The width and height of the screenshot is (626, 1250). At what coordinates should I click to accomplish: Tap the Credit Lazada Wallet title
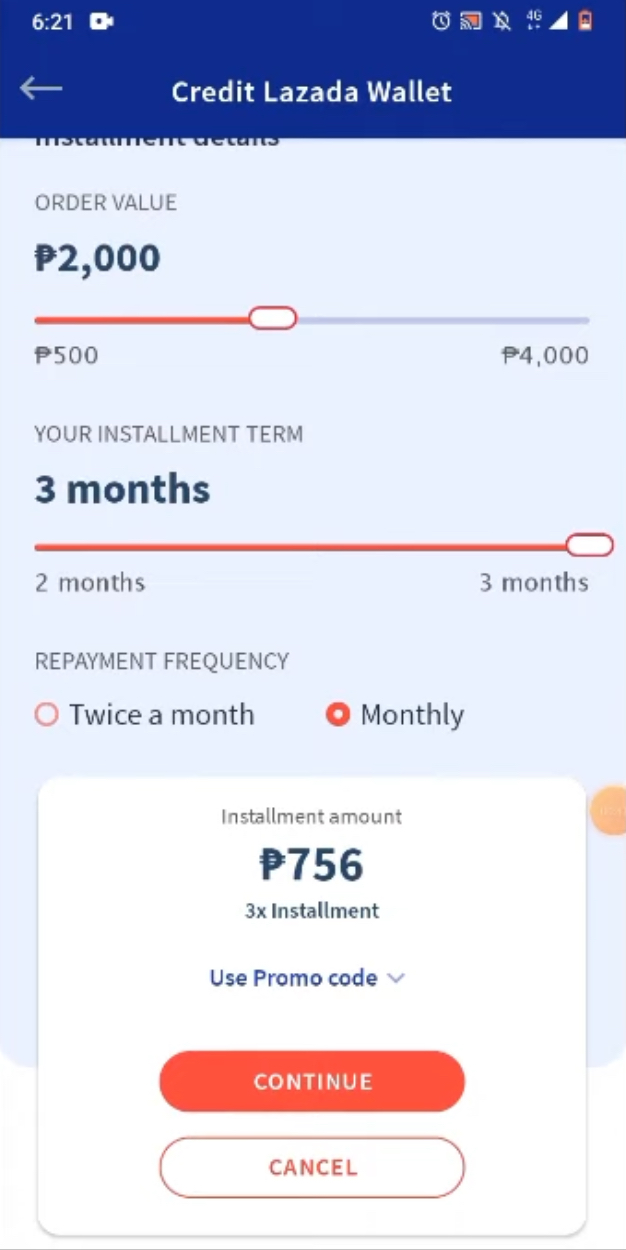pos(311,92)
